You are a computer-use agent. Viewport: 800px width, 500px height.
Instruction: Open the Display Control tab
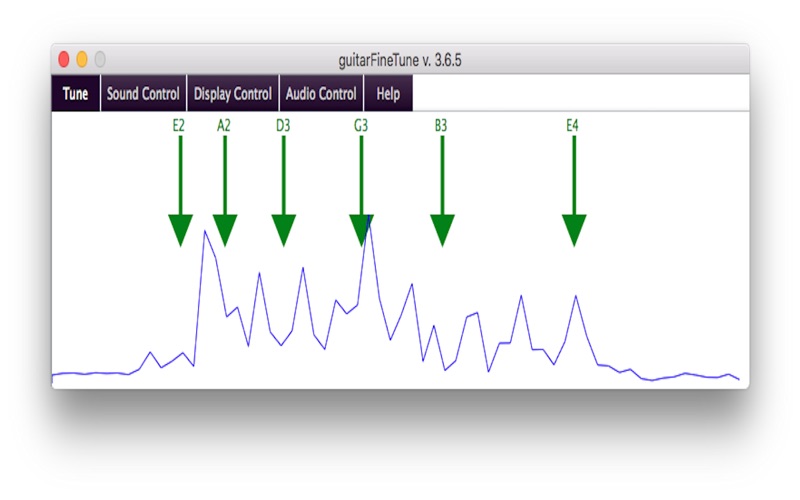(x=233, y=93)
